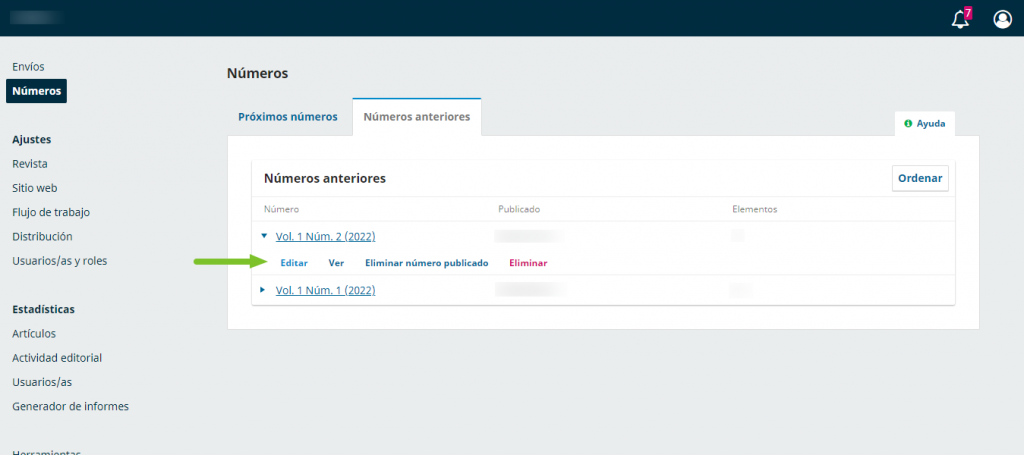Viewport: 1024px width, 455px height.
Task: Switch to the Próximos números tab
Action: click(x=288, y=117)
